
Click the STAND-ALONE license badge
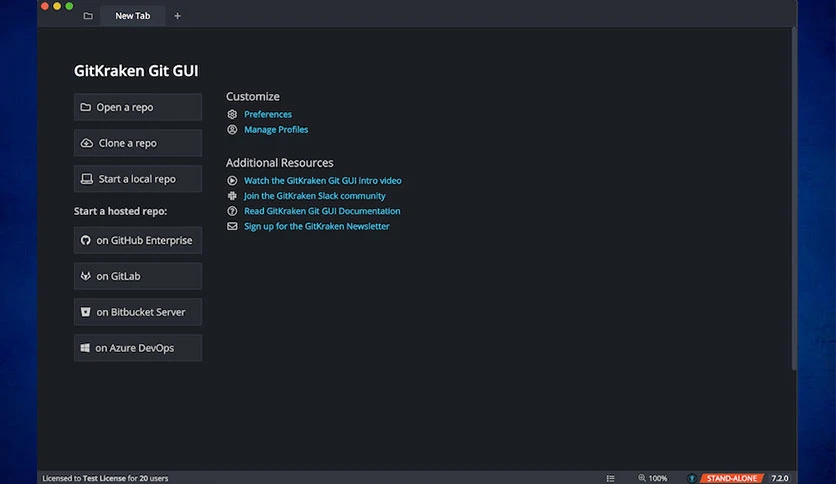click(732, 478)
